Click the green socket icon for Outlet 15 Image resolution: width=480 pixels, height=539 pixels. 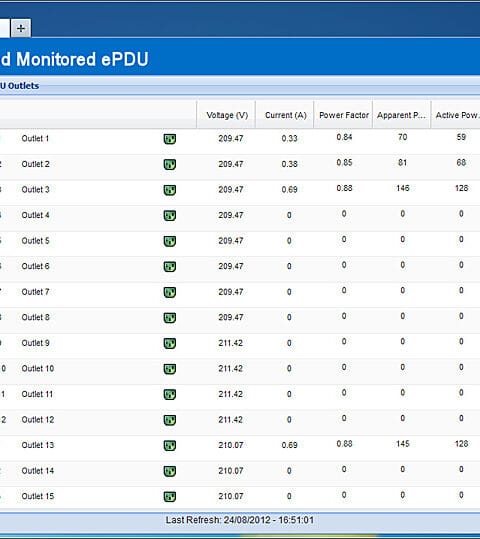[x=170, y=496]
